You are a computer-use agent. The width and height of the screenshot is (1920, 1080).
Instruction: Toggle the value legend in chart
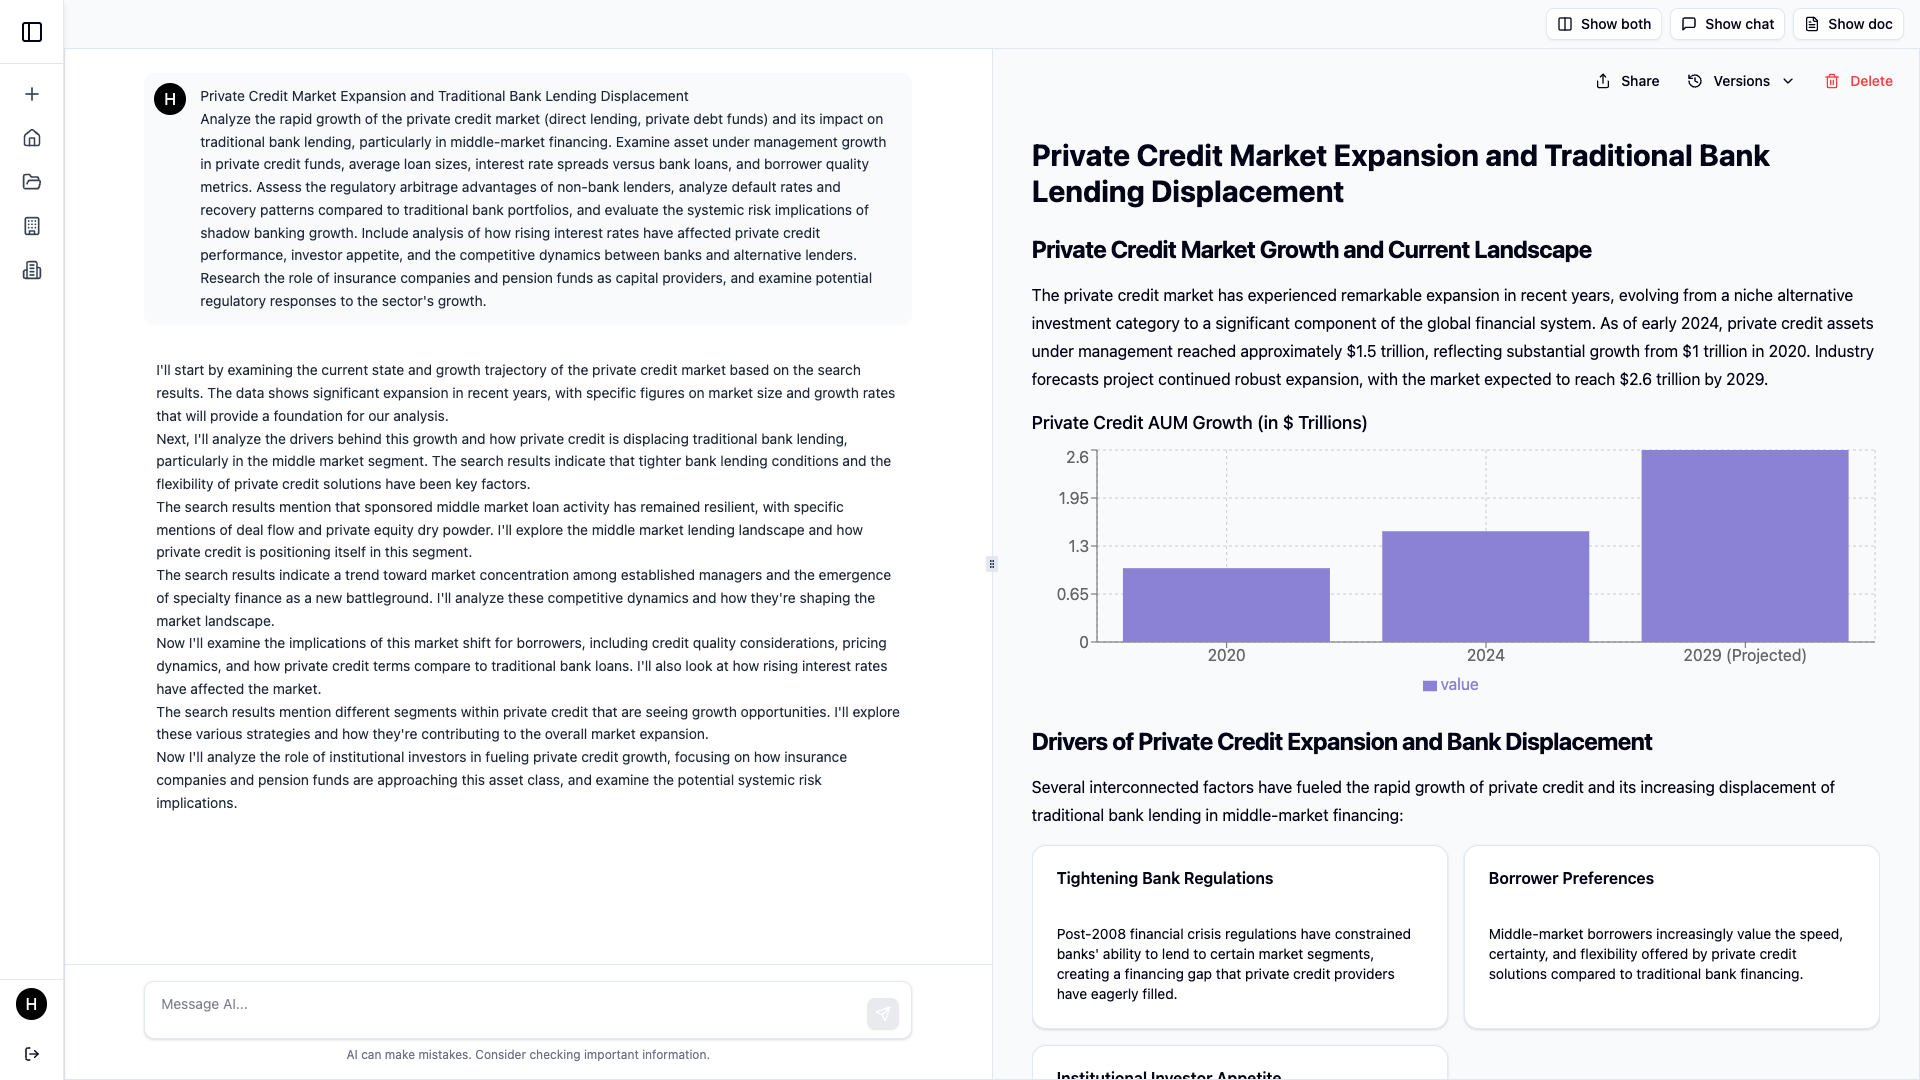[x=1450, y=685]
